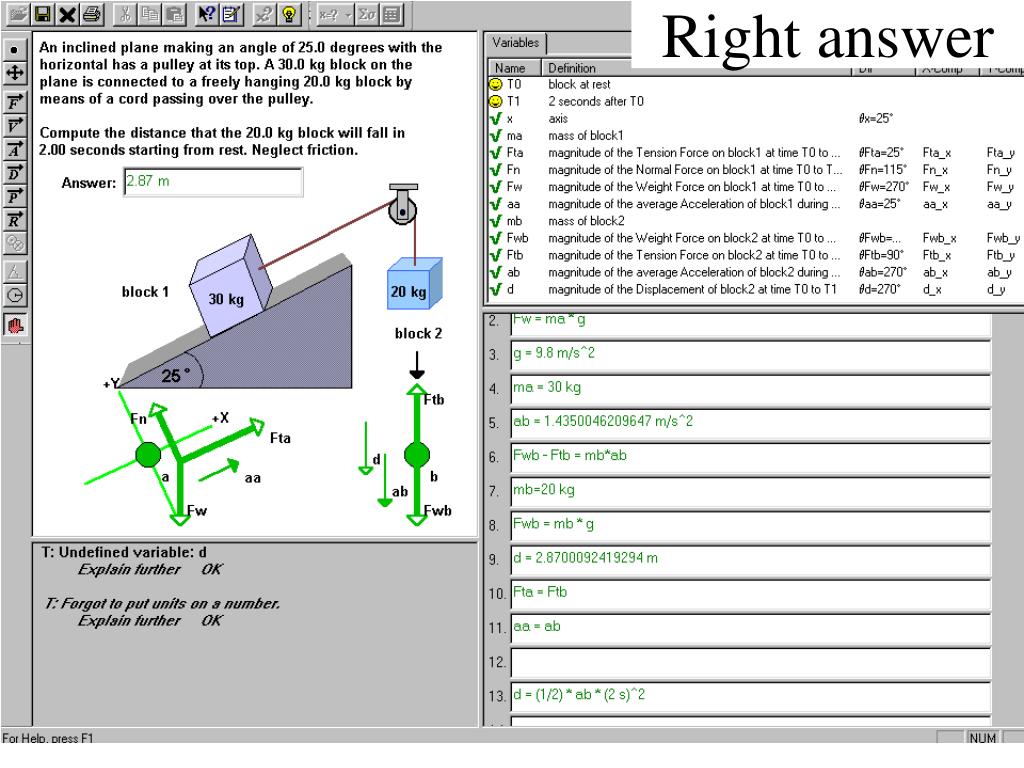Select ab average Acceleration of block2 row
The width and height of the screenshot is (1024, 768).
pyautogui.click(x=754, y=272)
